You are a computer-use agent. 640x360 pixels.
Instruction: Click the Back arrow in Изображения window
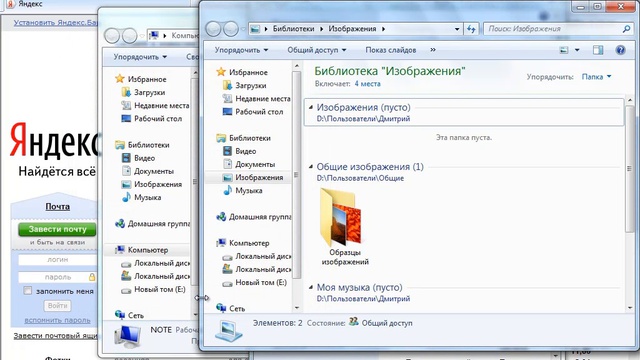[213, 29]
